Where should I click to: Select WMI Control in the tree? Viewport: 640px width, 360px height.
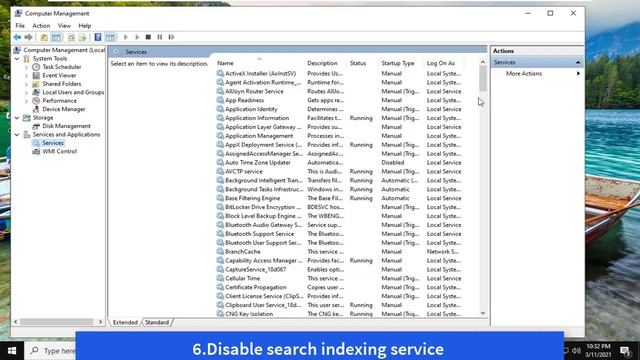[59, 151]
